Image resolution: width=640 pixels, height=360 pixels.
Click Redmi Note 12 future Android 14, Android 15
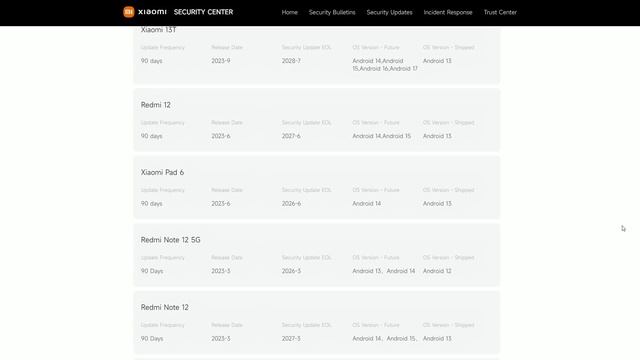385,338
